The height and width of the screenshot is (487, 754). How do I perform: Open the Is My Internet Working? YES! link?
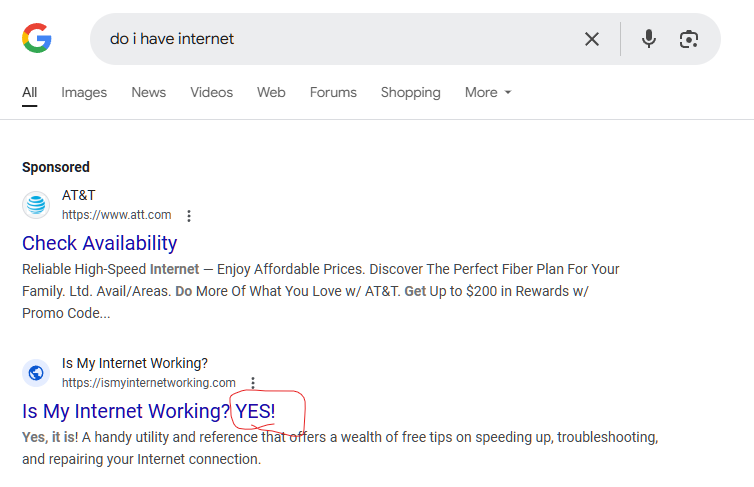[x=148, y=411]
